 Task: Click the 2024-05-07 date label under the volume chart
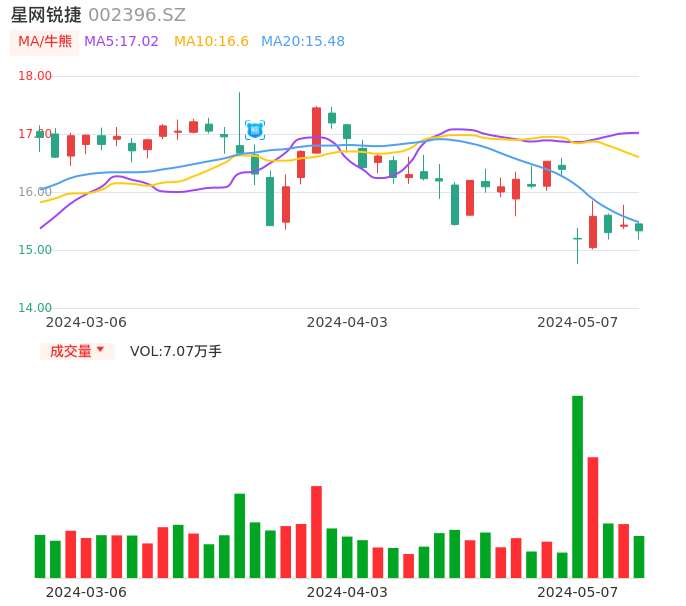(x=577, y=592)
